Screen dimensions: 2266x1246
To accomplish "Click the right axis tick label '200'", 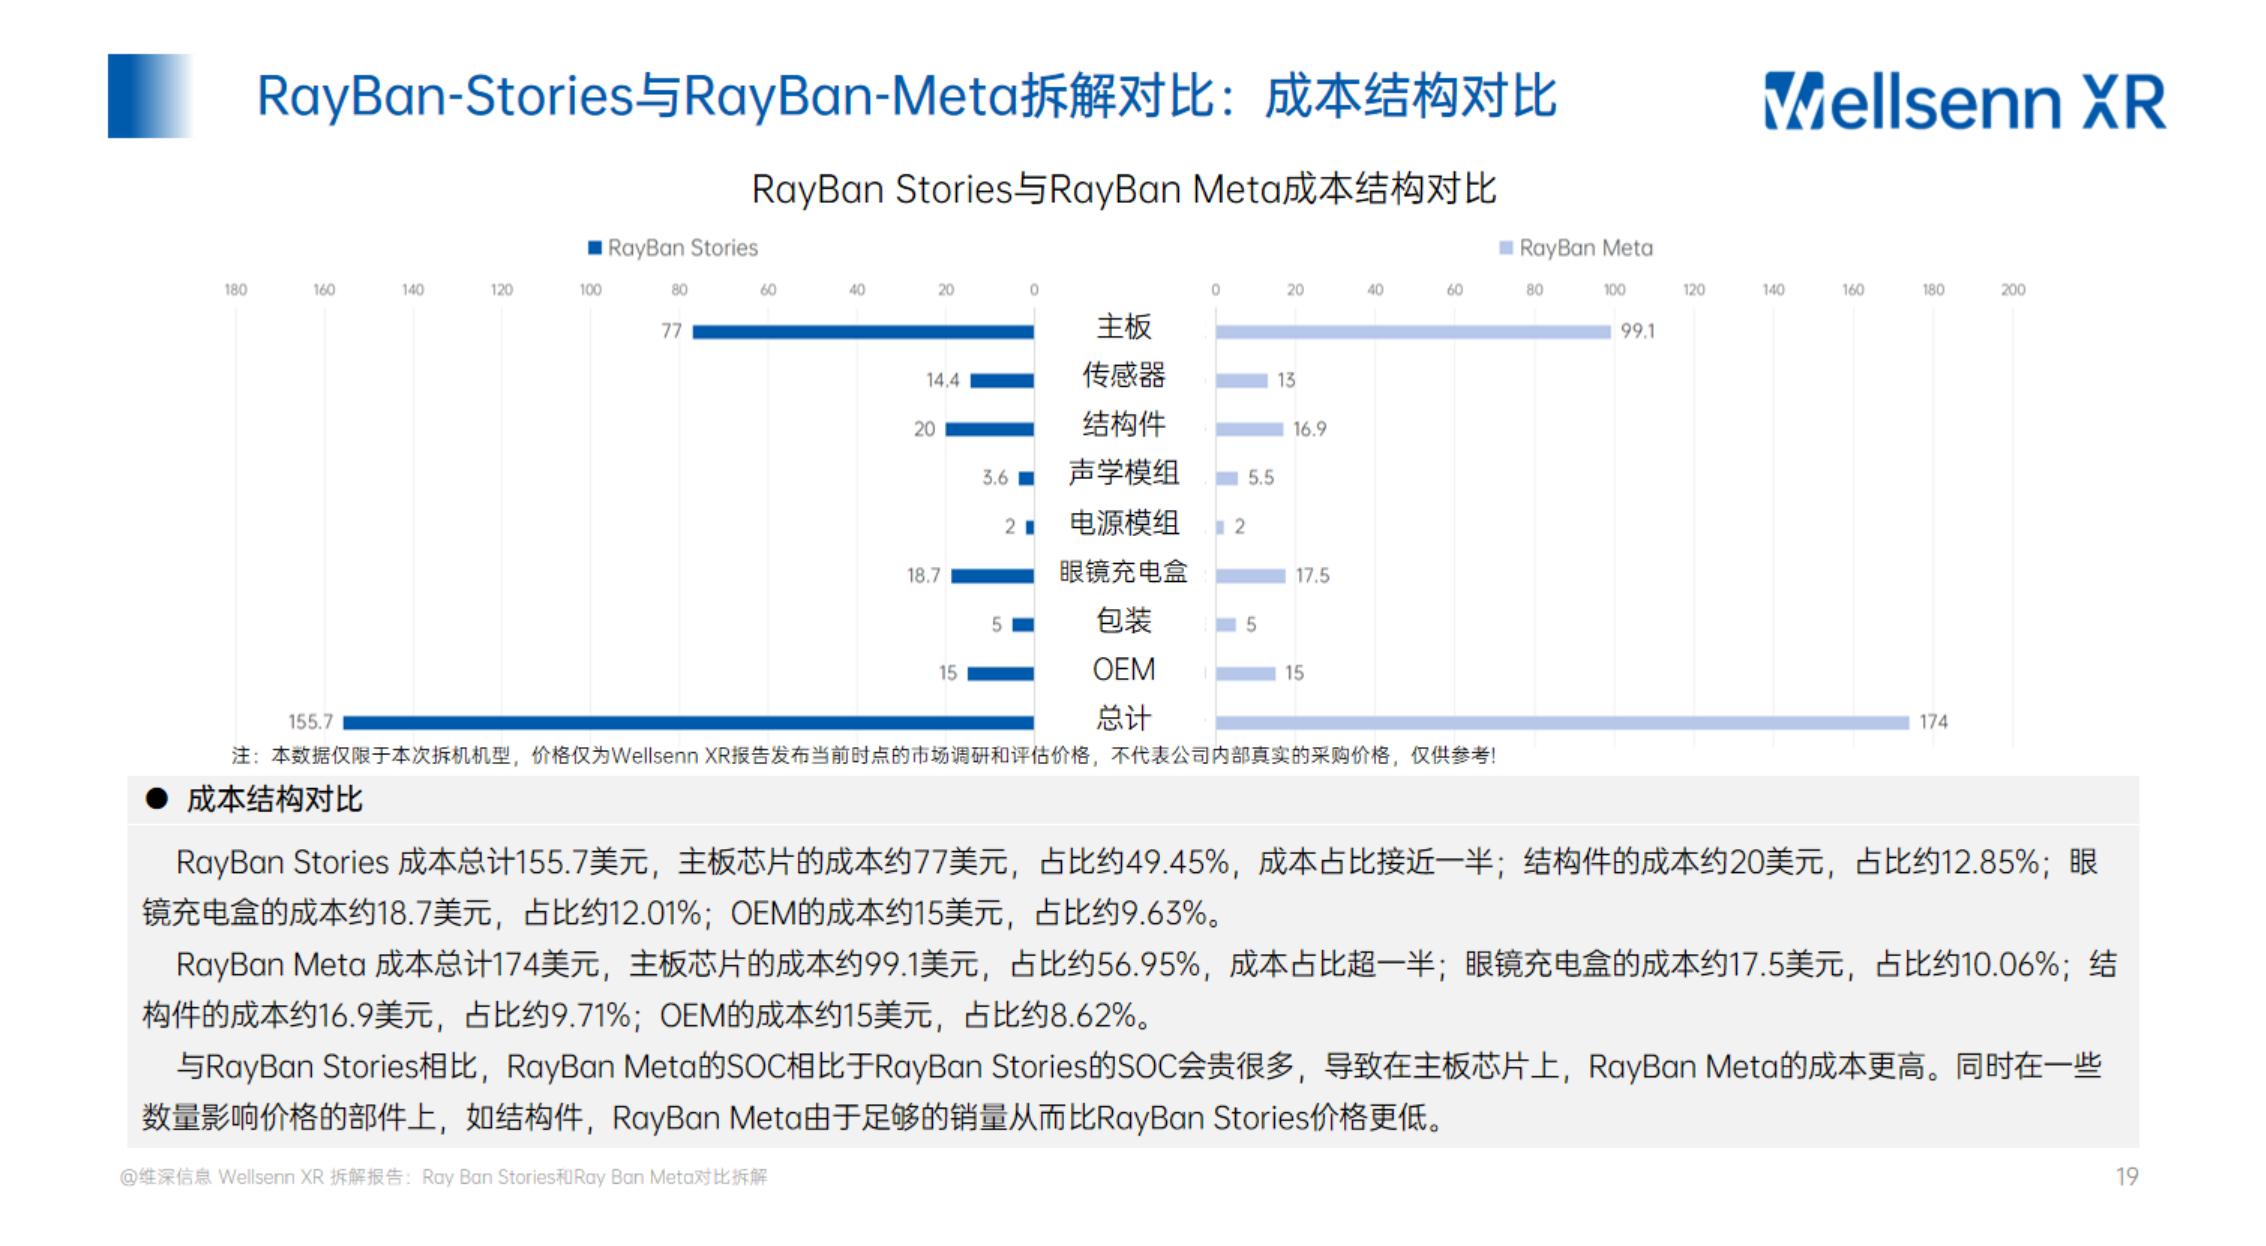I will (x=2013, y=290).
